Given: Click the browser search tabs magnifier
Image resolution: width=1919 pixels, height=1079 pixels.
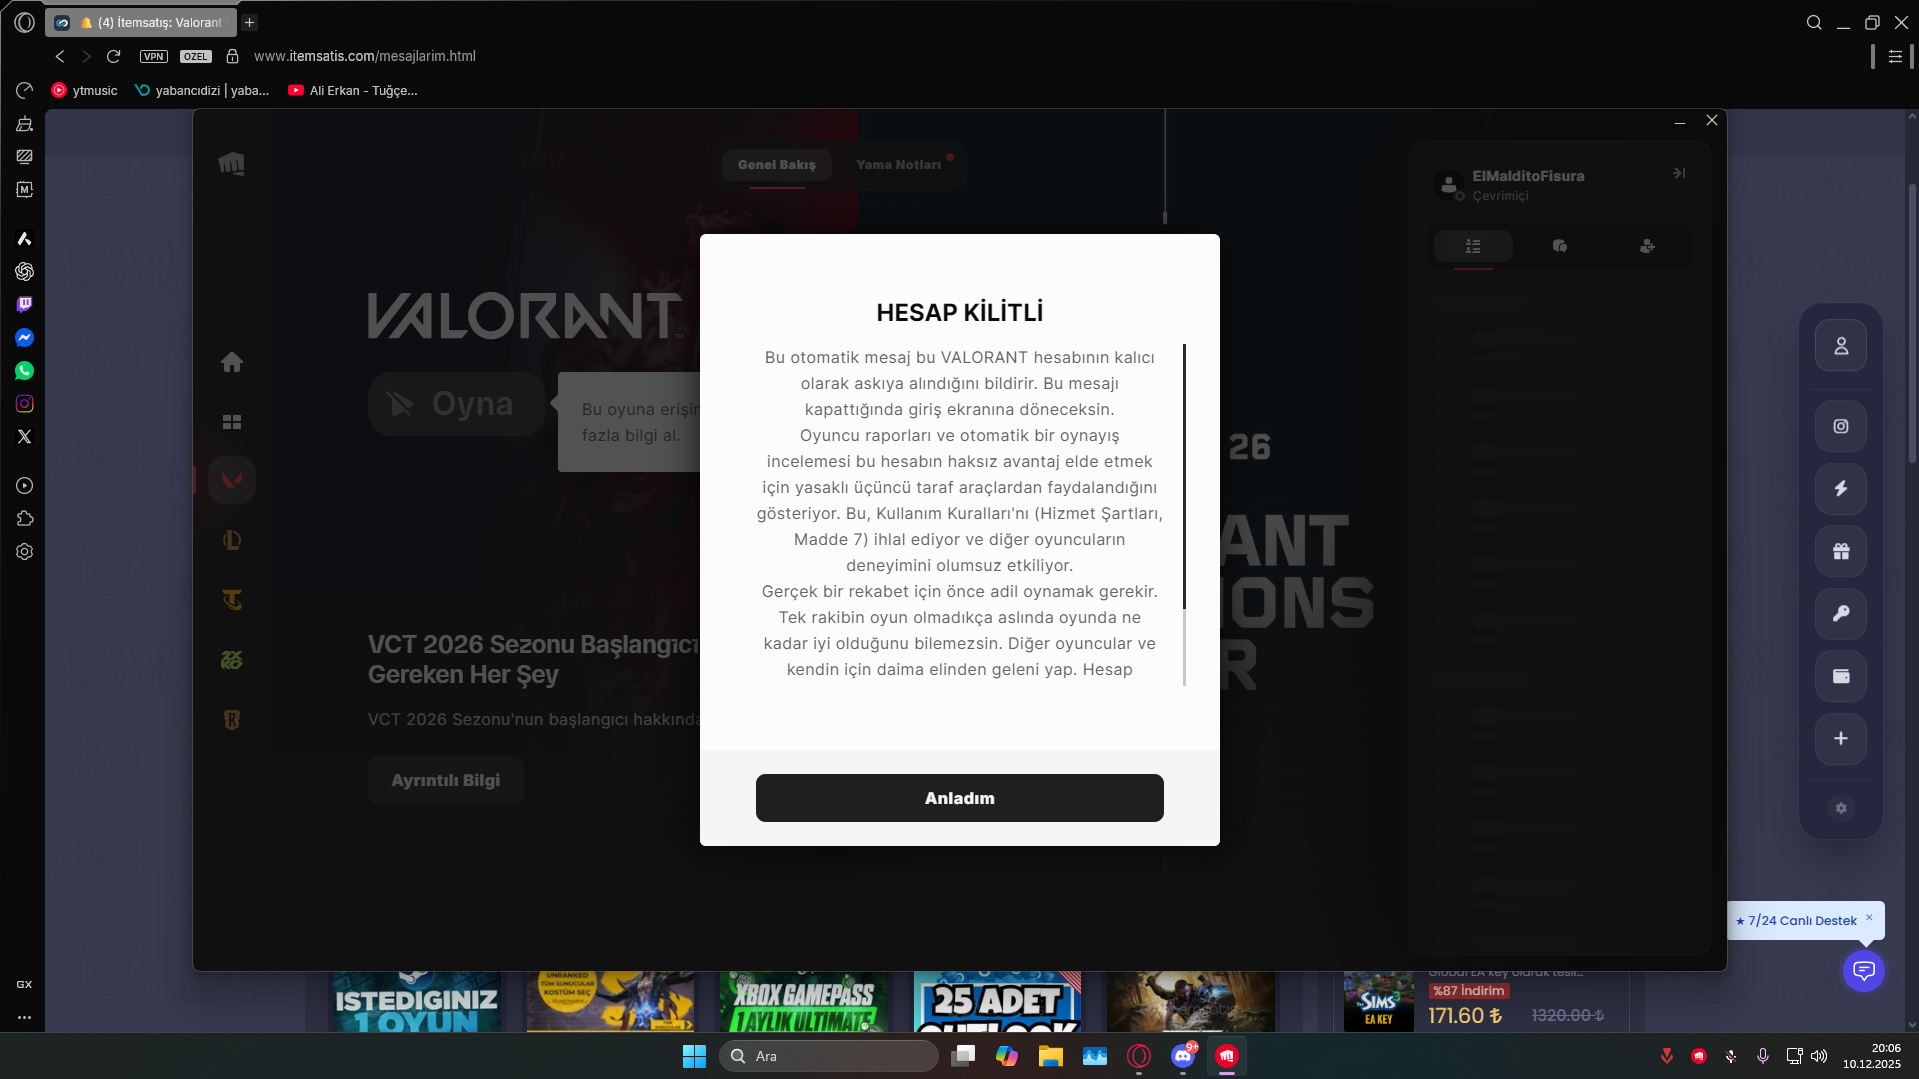Looking at the screenshot, I should tap(1814, 22).
